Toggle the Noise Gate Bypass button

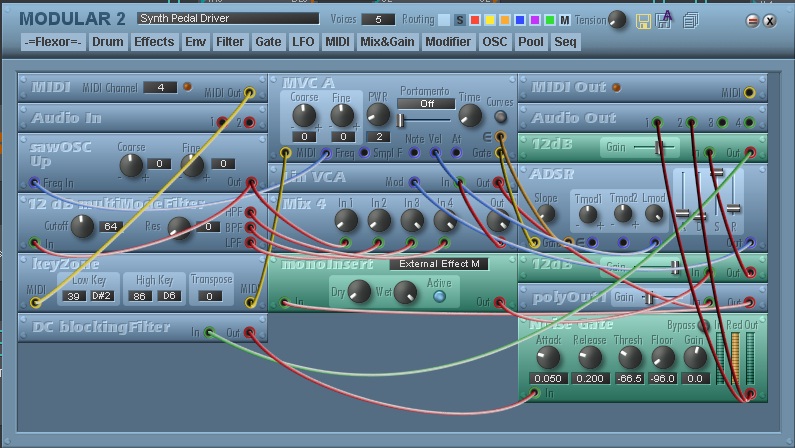704,324
